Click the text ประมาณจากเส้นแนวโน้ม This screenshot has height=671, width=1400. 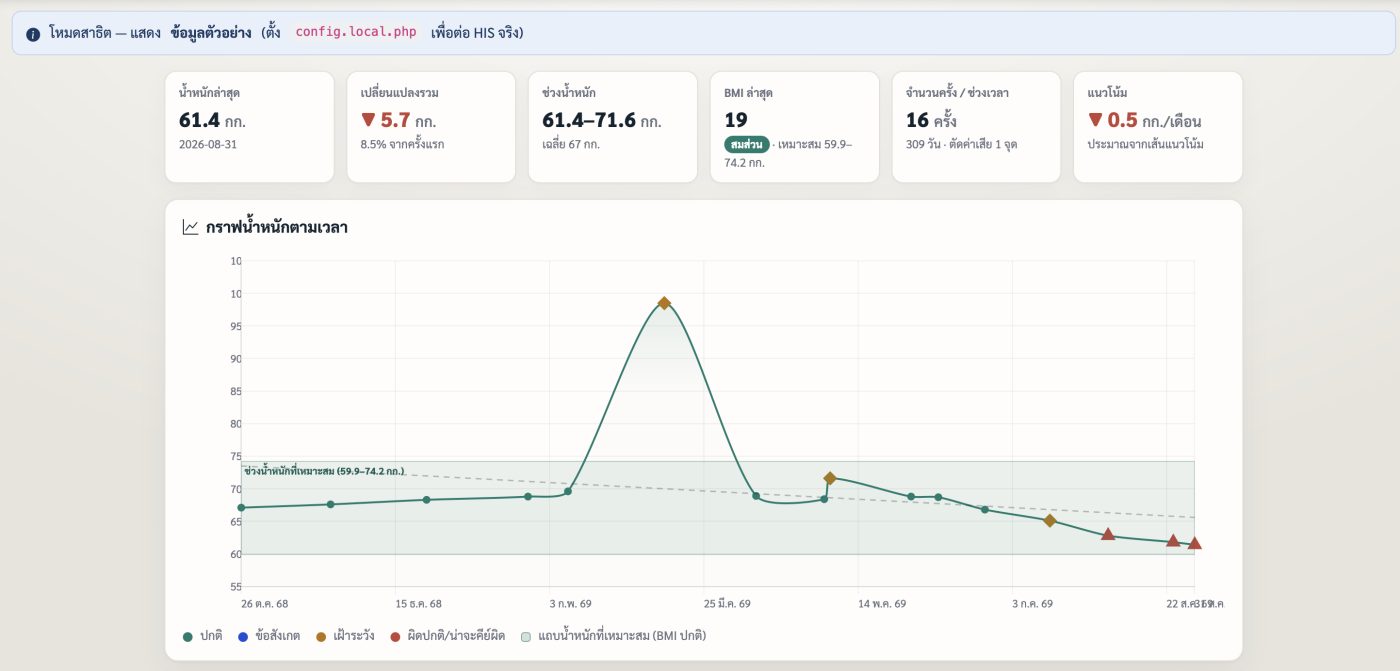click(x=1146, y=144)
